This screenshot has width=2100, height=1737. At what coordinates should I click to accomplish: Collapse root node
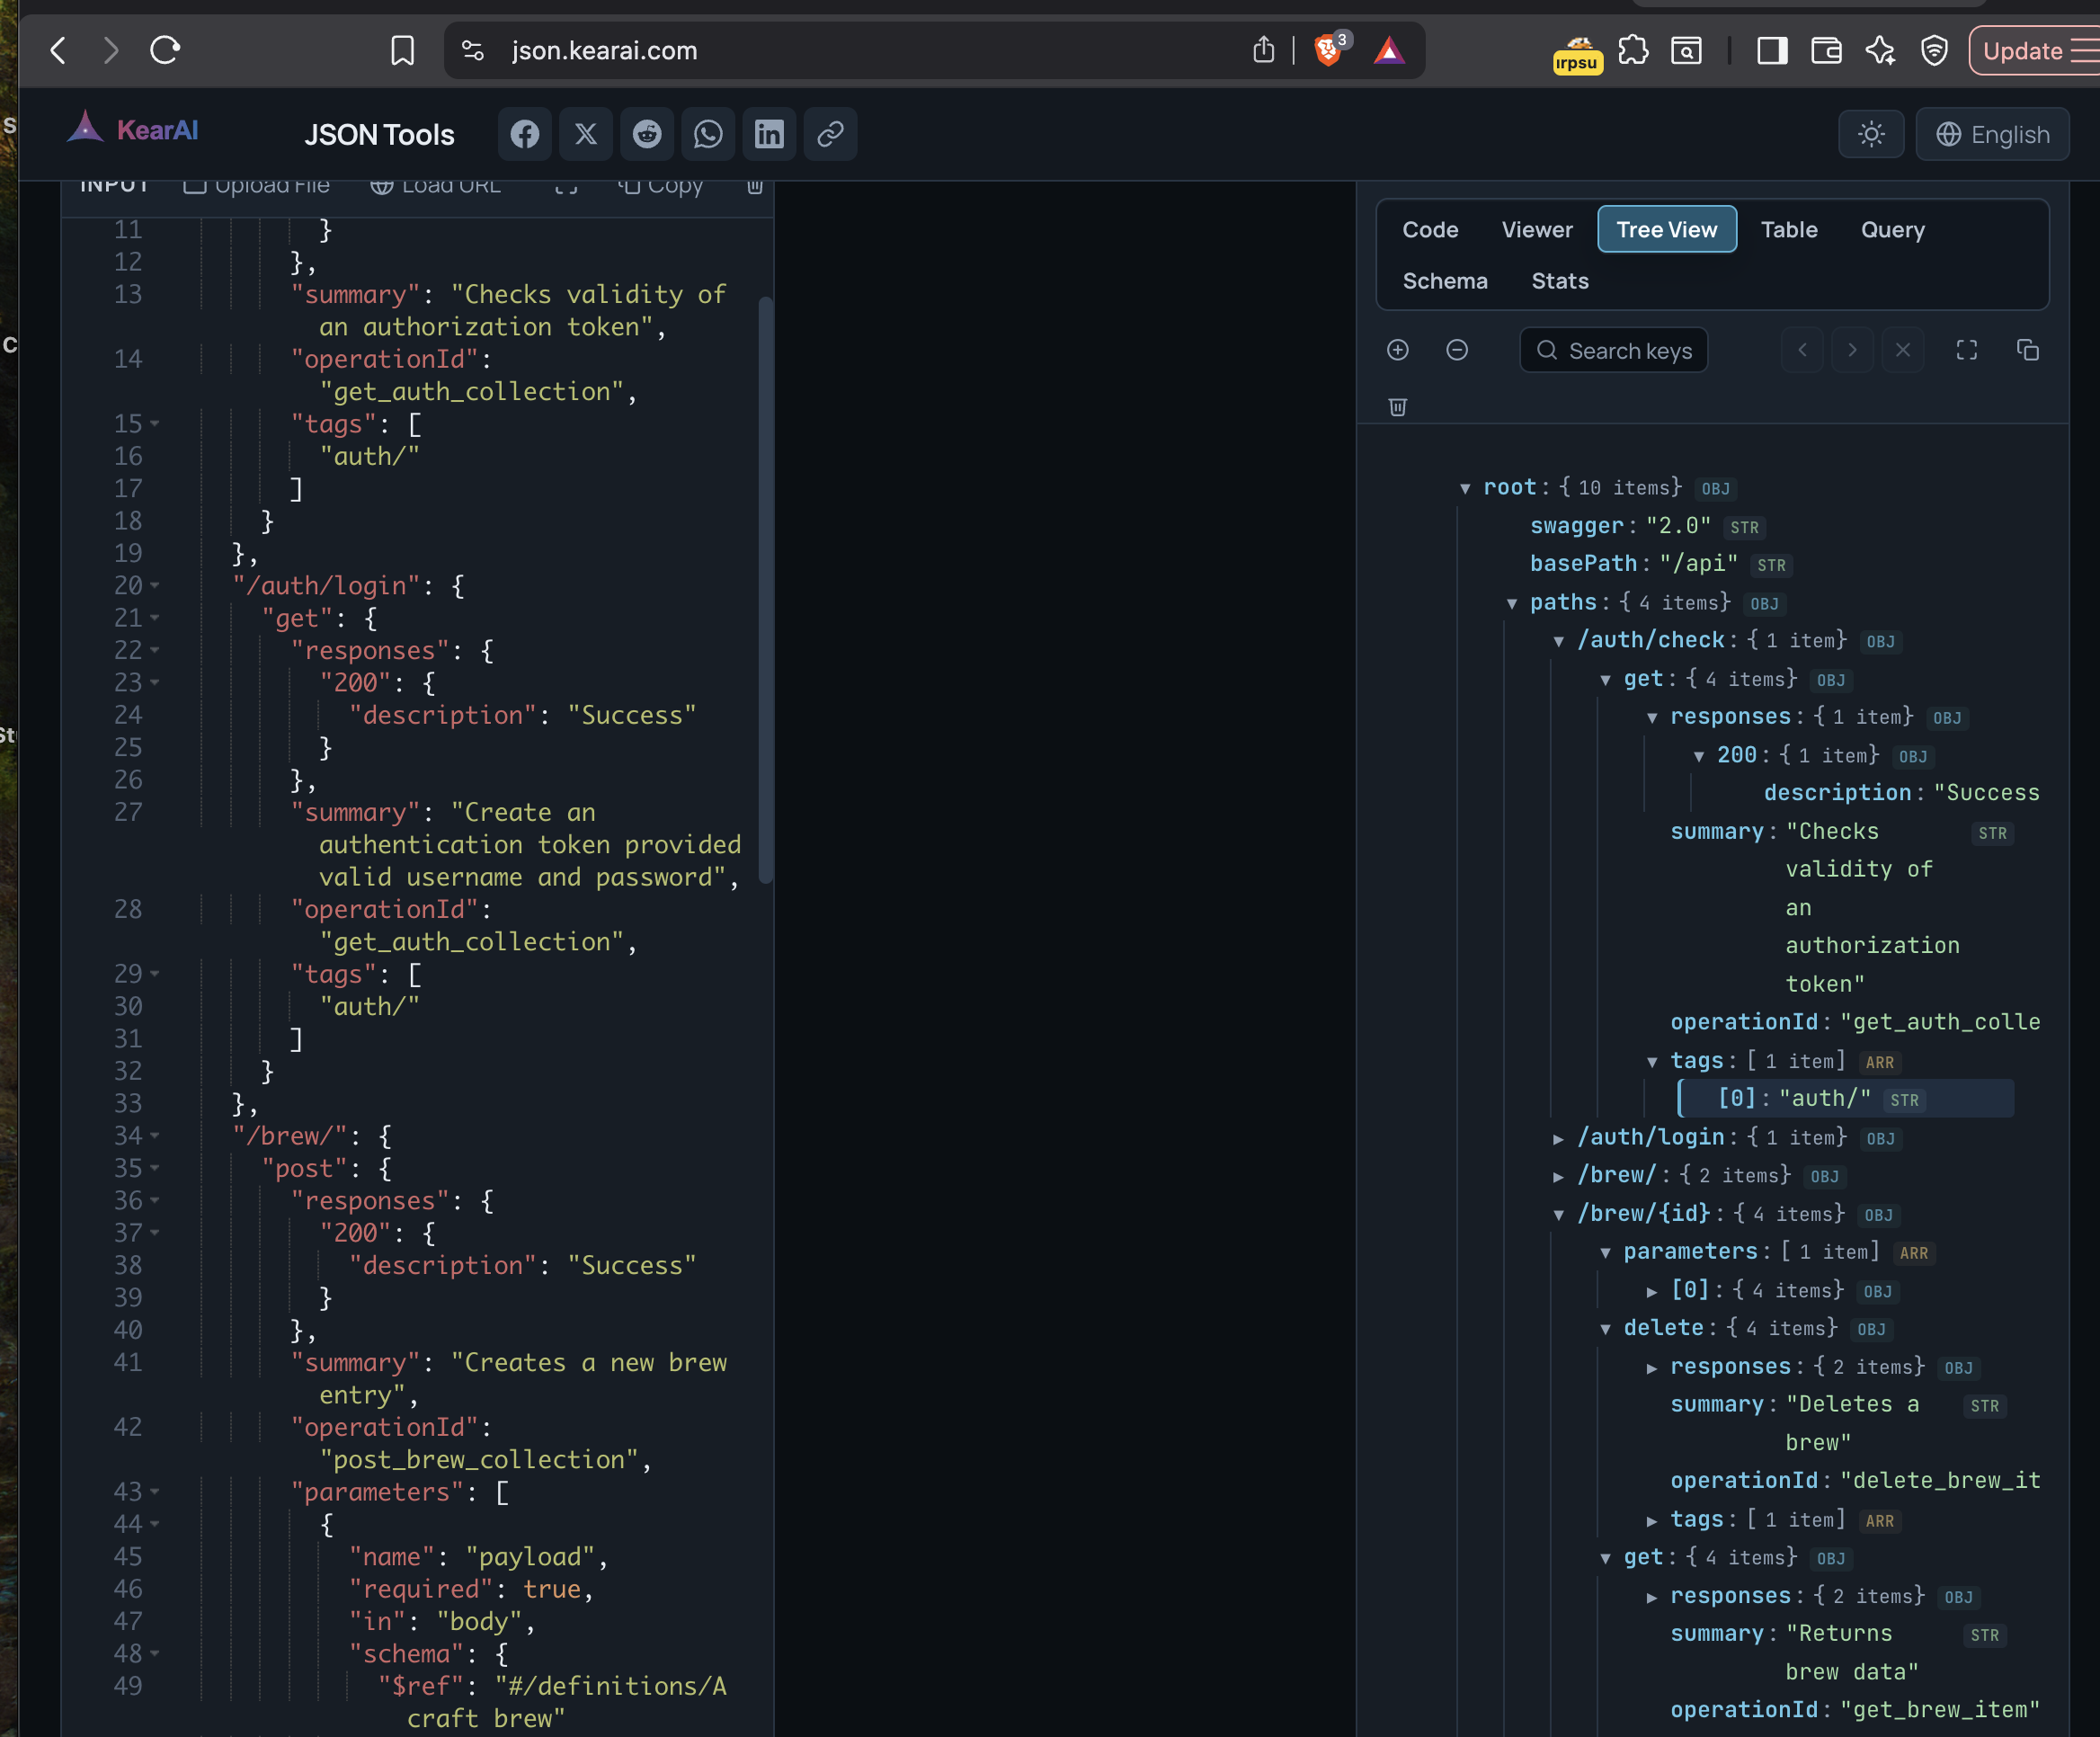[1464, 489]
